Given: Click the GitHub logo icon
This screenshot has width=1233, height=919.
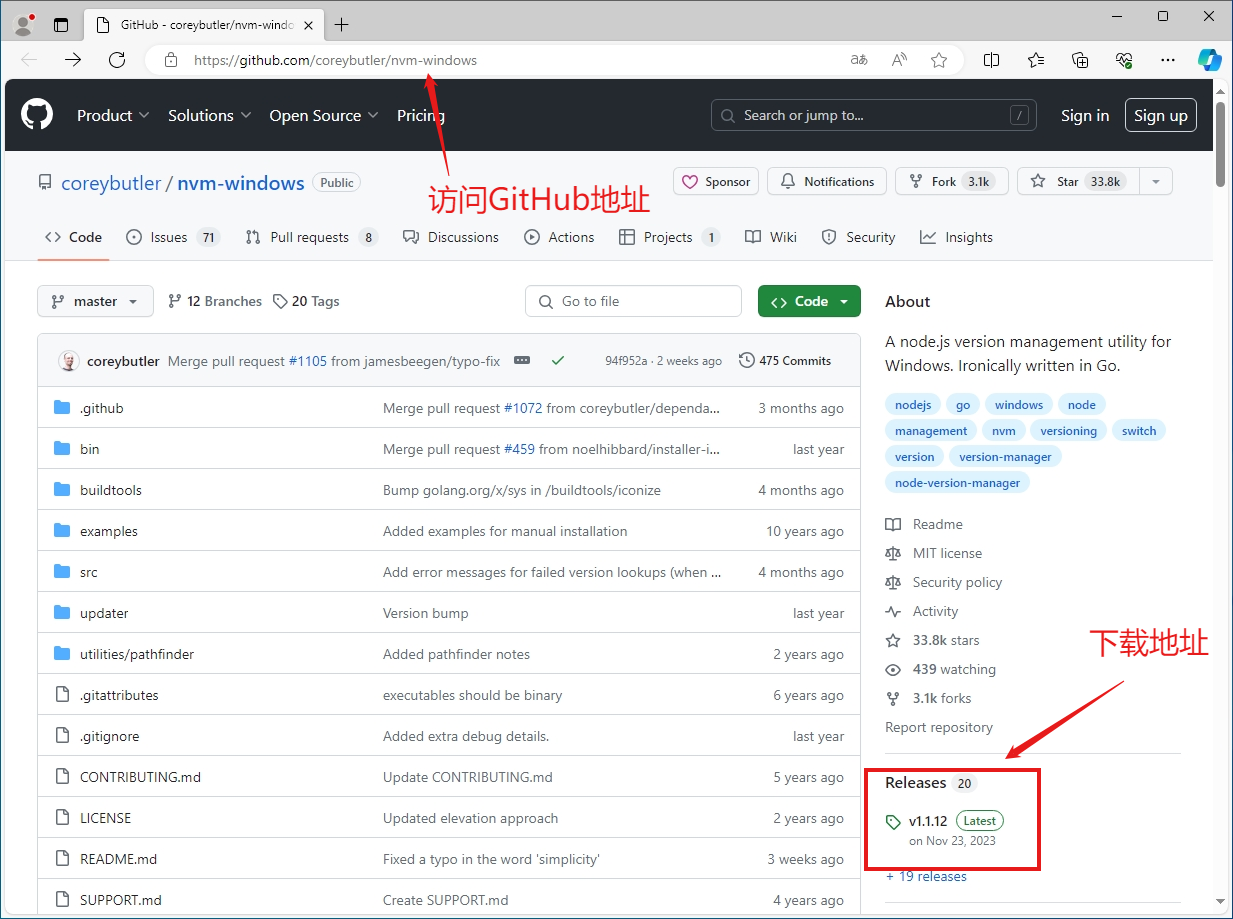Looking at the screenshot, I should coord(37,115).
